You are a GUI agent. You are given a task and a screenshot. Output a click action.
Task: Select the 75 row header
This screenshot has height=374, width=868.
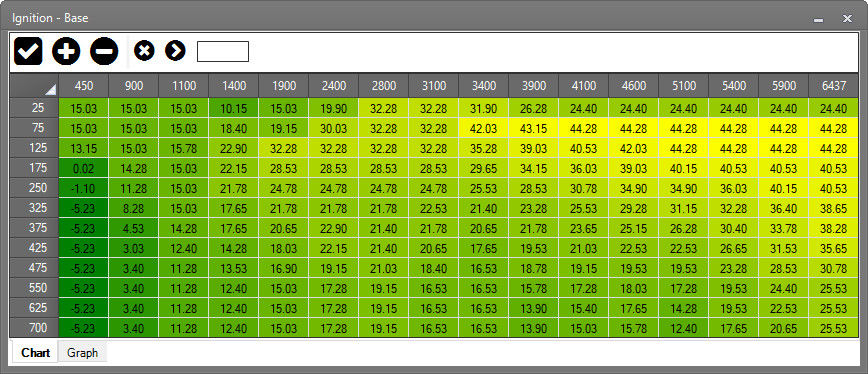(x=34, y=128)
